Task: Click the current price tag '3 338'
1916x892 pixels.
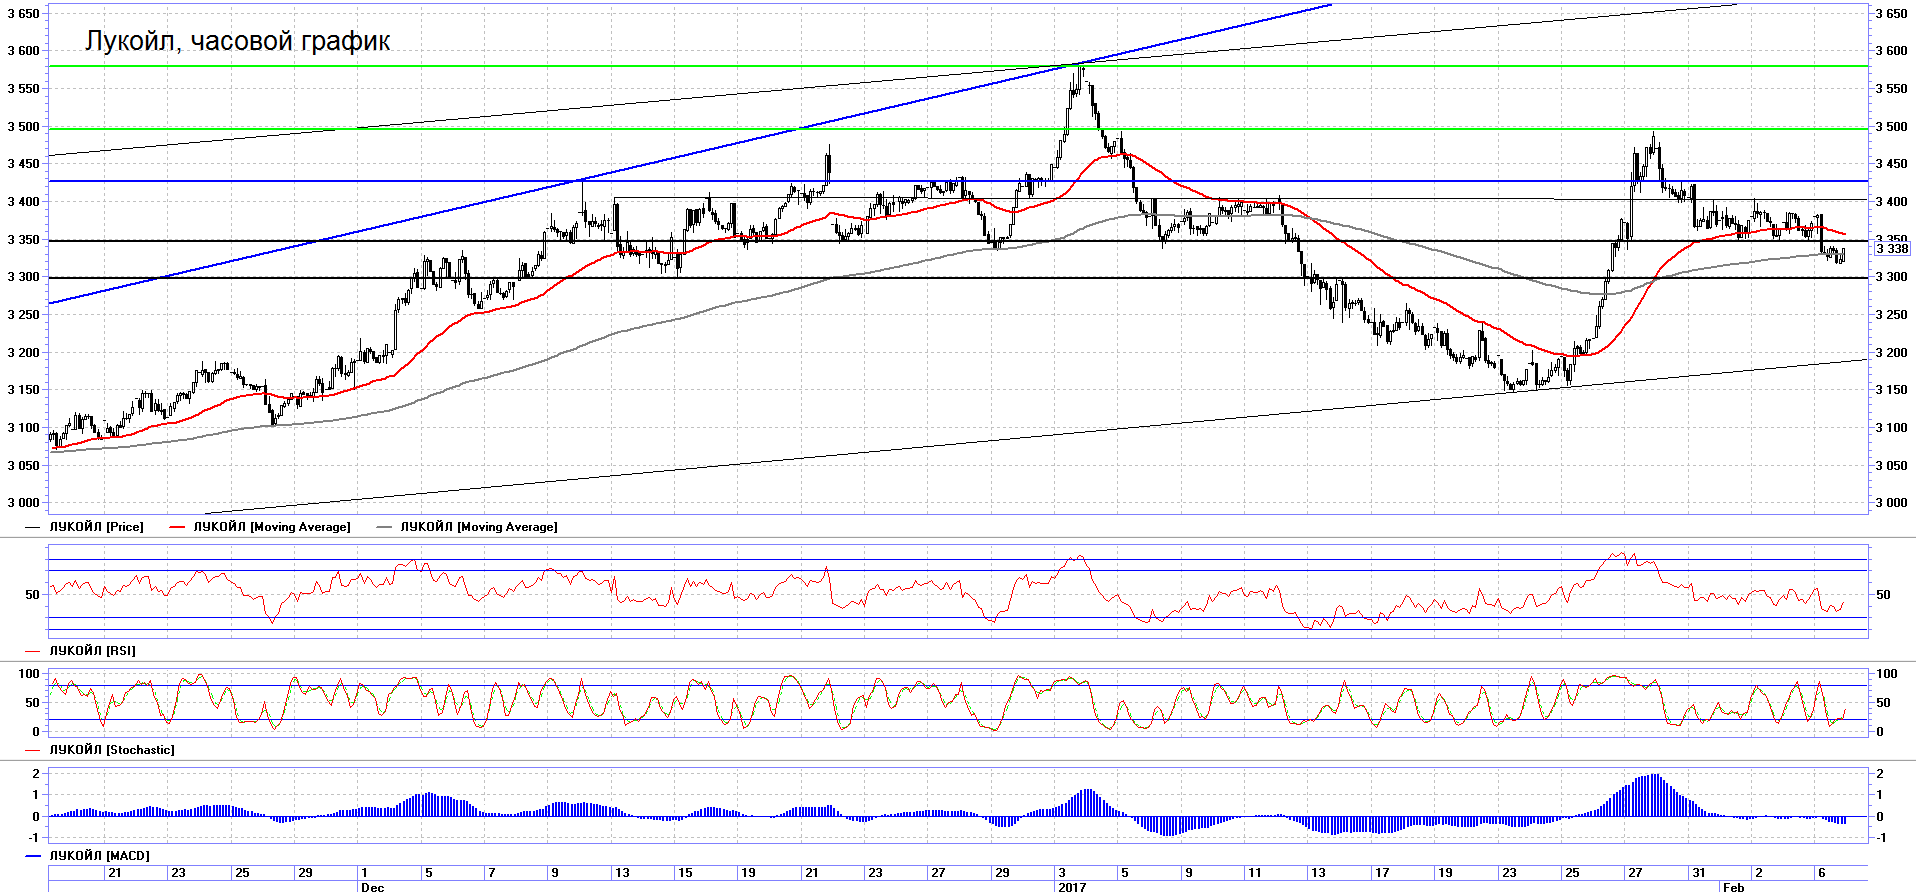Action: (x=1892, y=249)
